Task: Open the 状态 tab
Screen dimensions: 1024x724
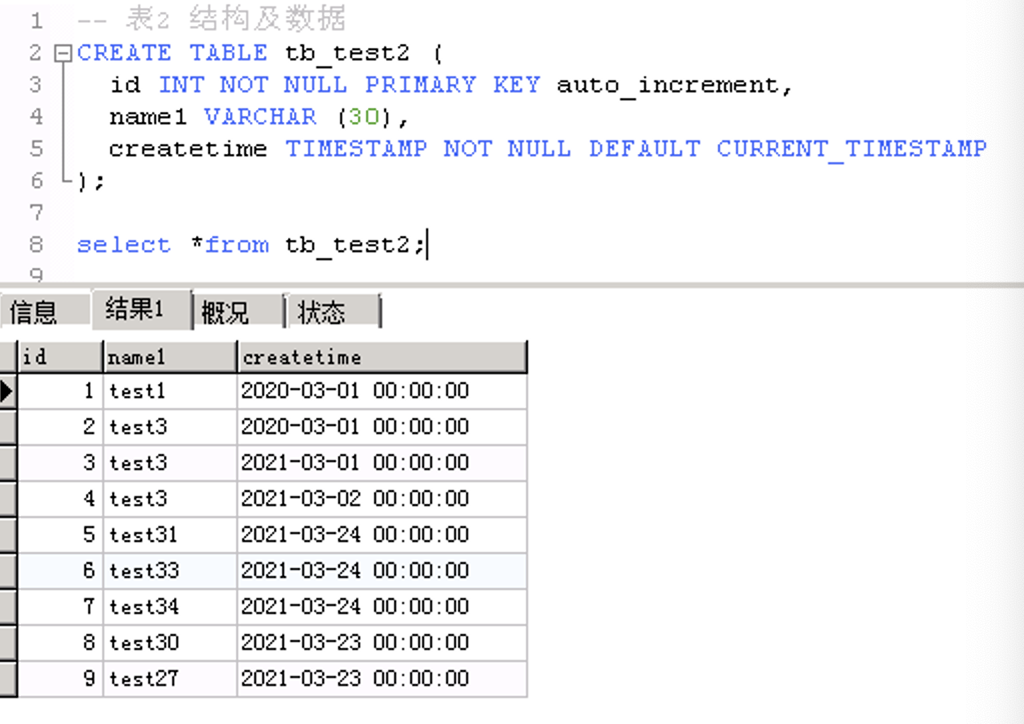Action: tap(333, 311)
